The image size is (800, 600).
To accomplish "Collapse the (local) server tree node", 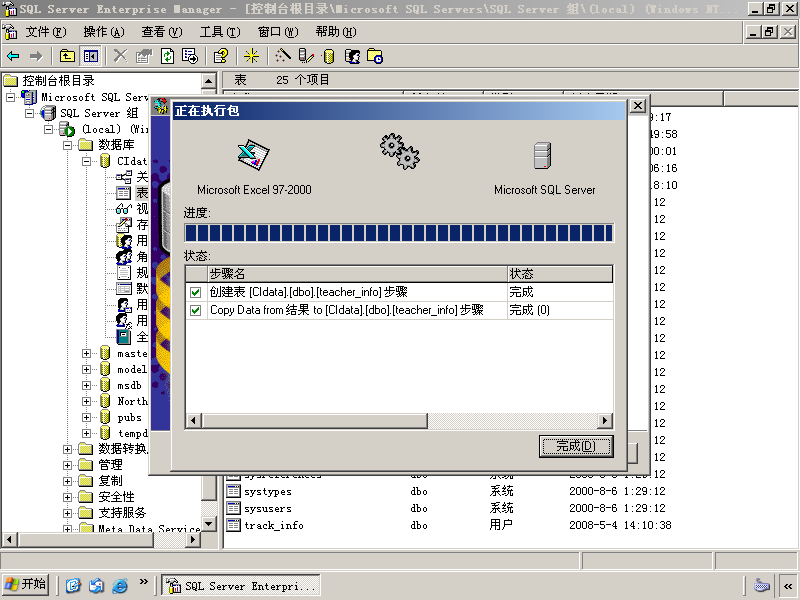I will point(48,129).
